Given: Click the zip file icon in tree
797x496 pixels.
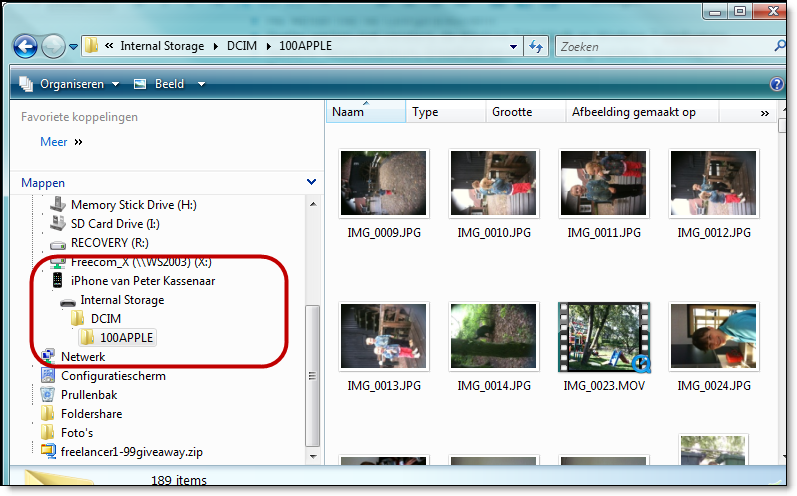Looking at the screenshot, I should pyautogui.click(x=48, y=451).
